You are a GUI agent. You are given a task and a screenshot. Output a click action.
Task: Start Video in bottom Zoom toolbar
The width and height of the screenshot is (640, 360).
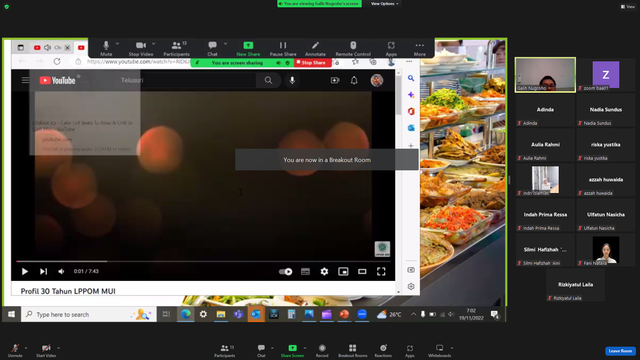click(x=46, y=350)
